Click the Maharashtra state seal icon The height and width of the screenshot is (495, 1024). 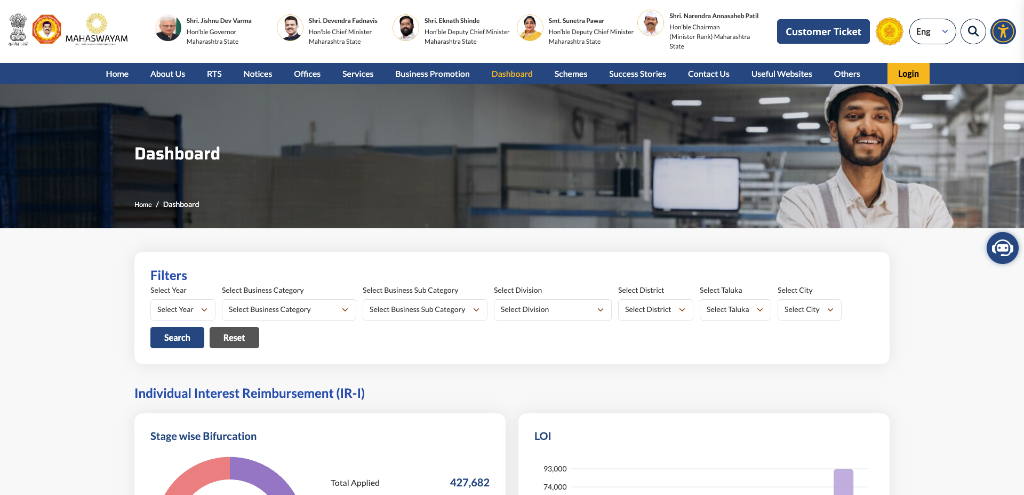(x=889, y=31)
